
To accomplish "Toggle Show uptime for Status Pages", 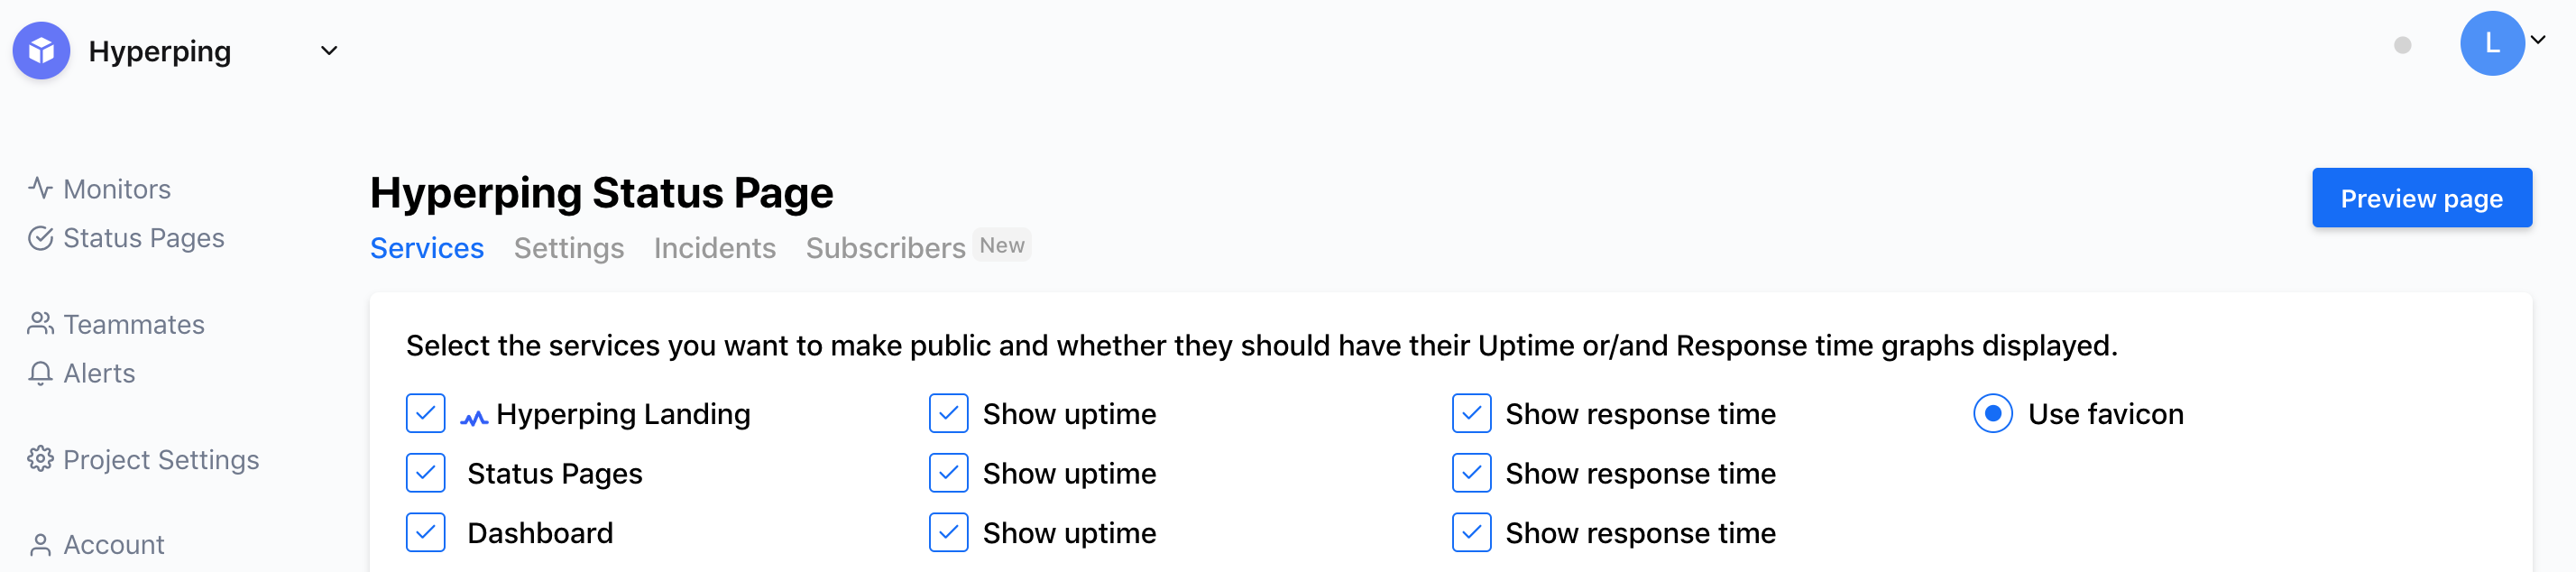I will click(948, 473).
